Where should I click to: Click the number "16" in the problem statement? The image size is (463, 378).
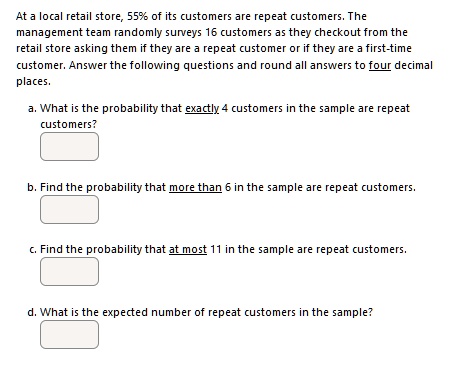(x=211, y=32)
